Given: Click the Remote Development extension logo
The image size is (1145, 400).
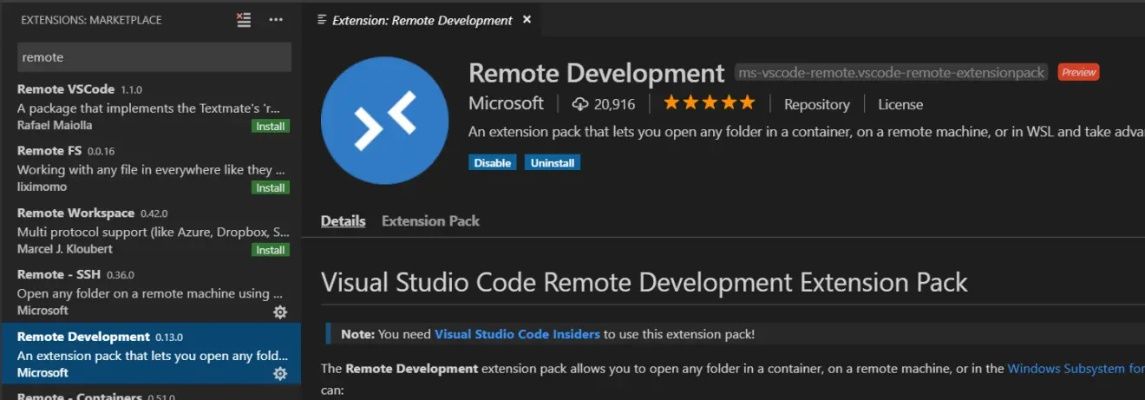Looking at the screenshot, I should (384, 121).
